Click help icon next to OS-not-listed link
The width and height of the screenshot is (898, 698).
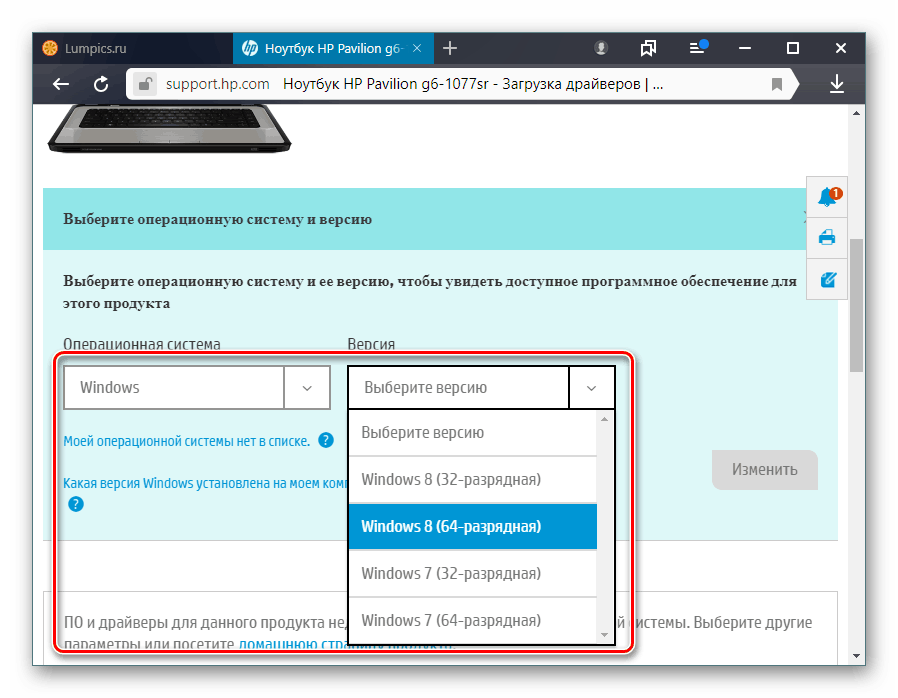326,440
